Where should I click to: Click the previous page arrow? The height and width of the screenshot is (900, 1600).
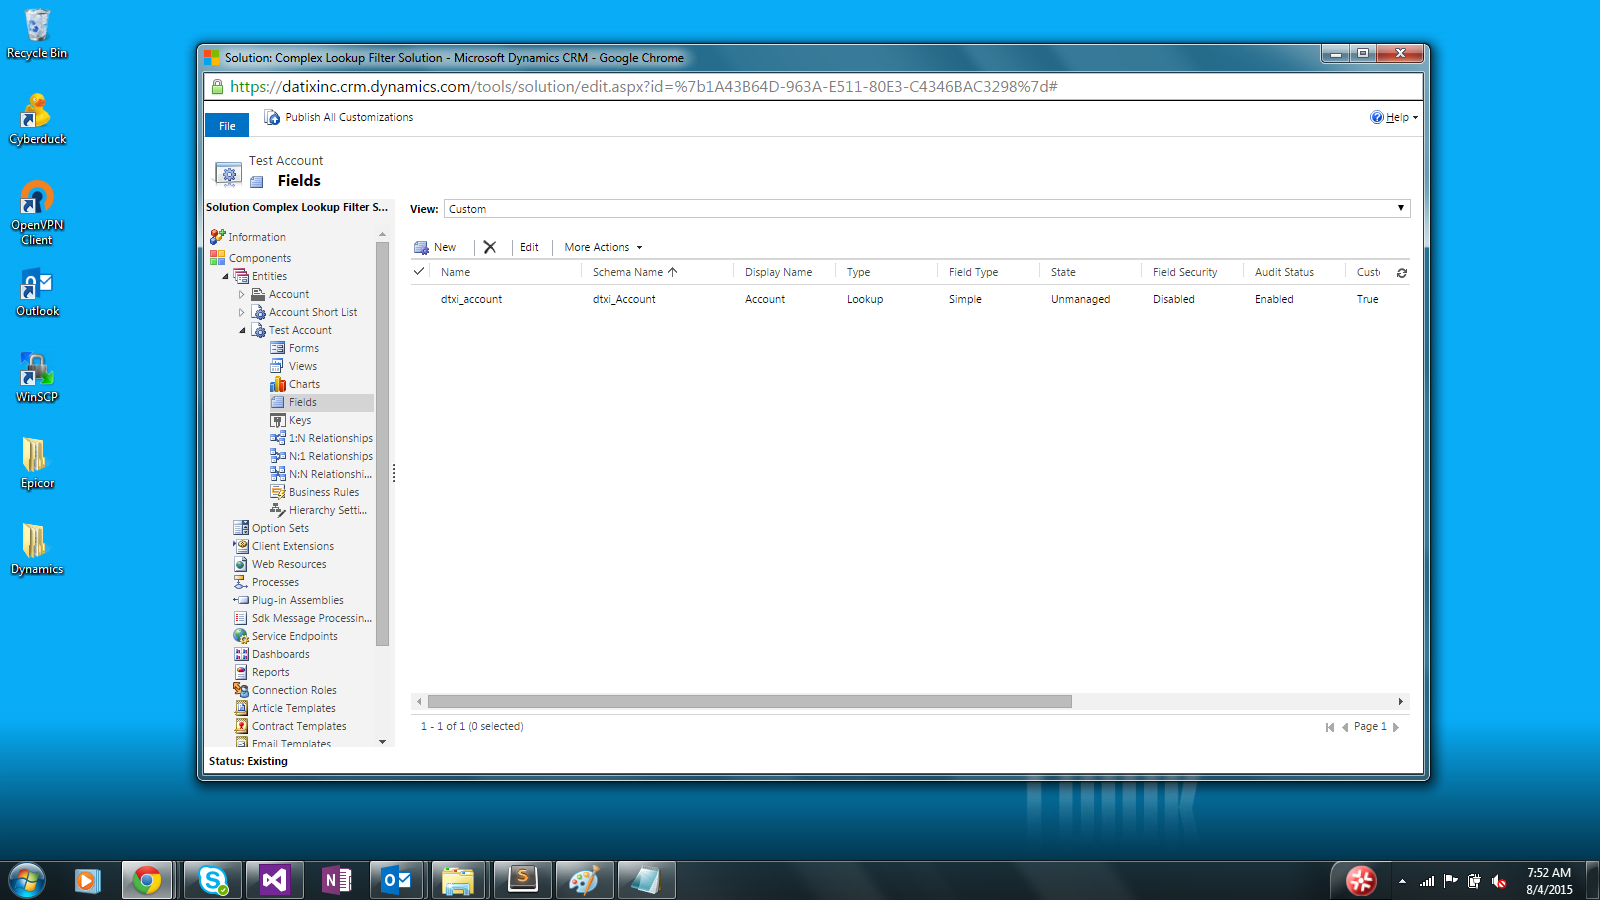[x=1346, y=727]
